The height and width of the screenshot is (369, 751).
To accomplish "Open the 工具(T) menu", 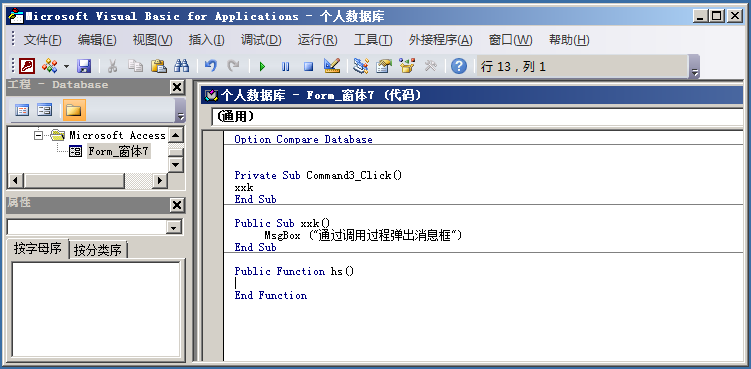I will pyautogui.click(x=373, y=40).
